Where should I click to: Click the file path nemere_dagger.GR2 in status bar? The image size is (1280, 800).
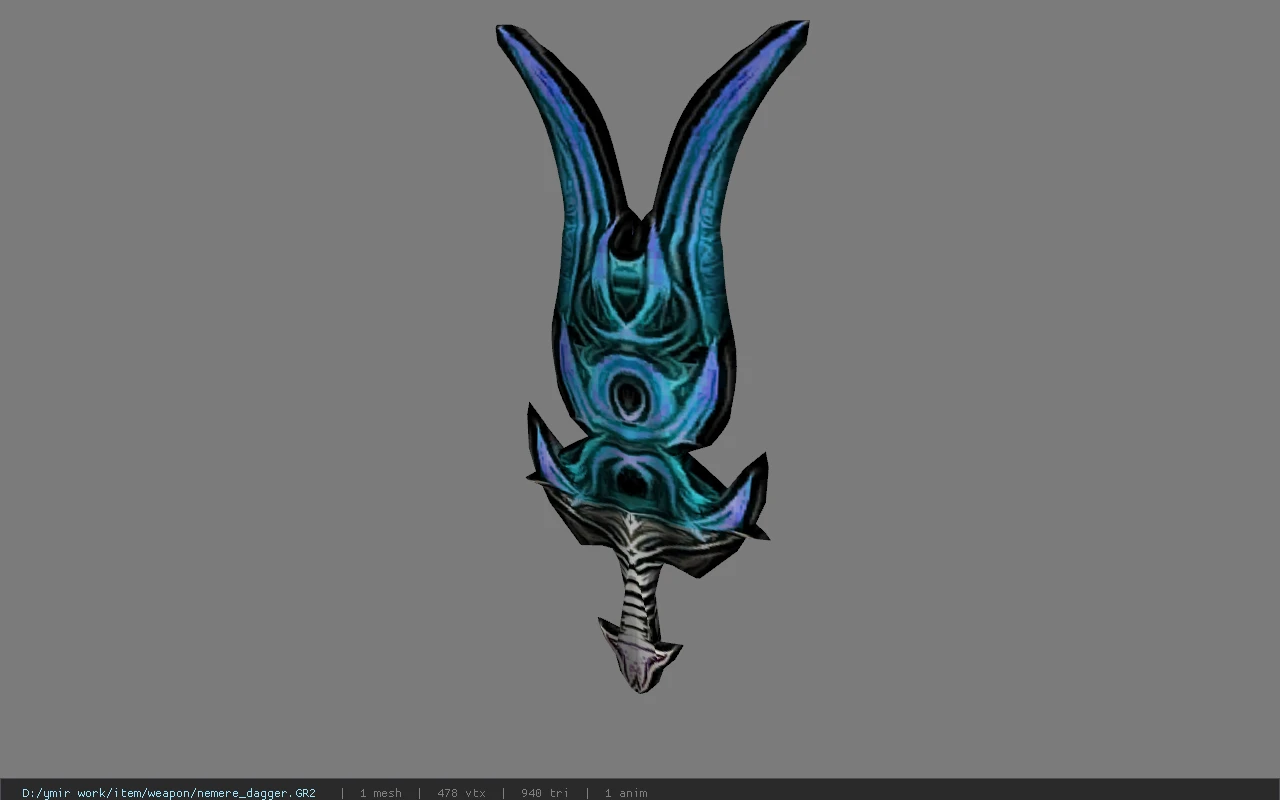tap(169, 793)
